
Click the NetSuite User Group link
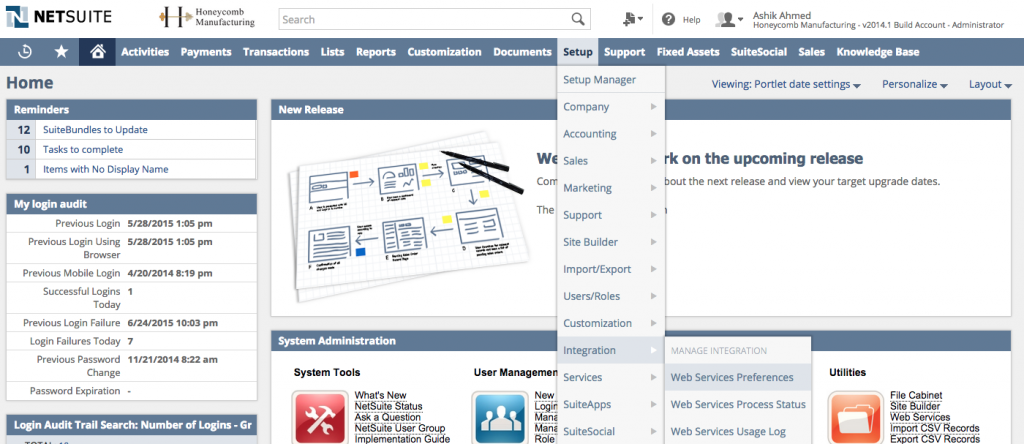(x=400, y=428)
